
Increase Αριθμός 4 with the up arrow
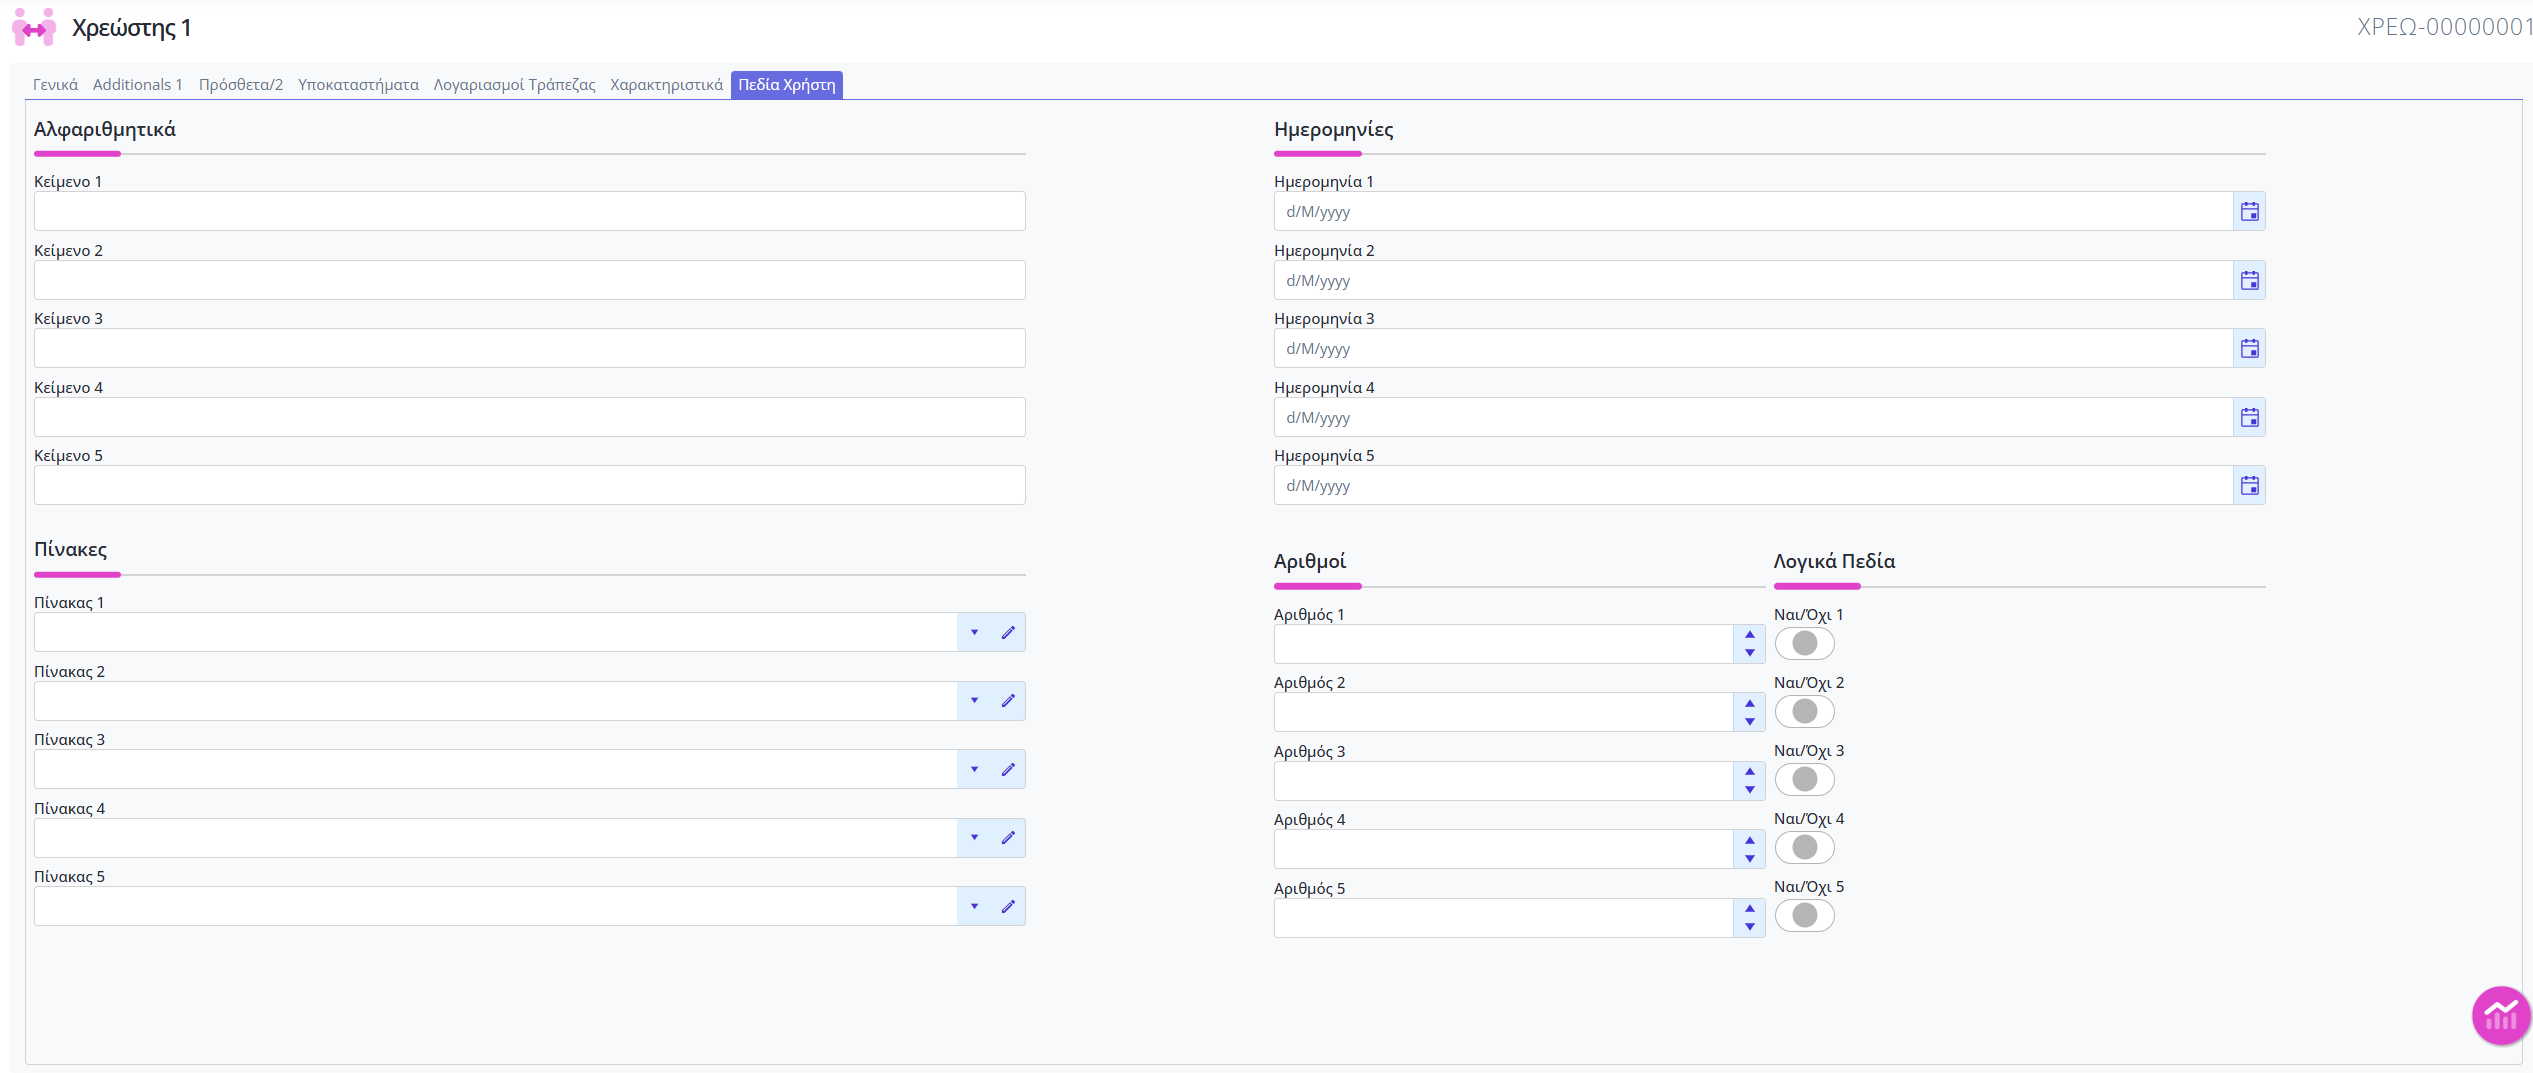coord(1749,840)
